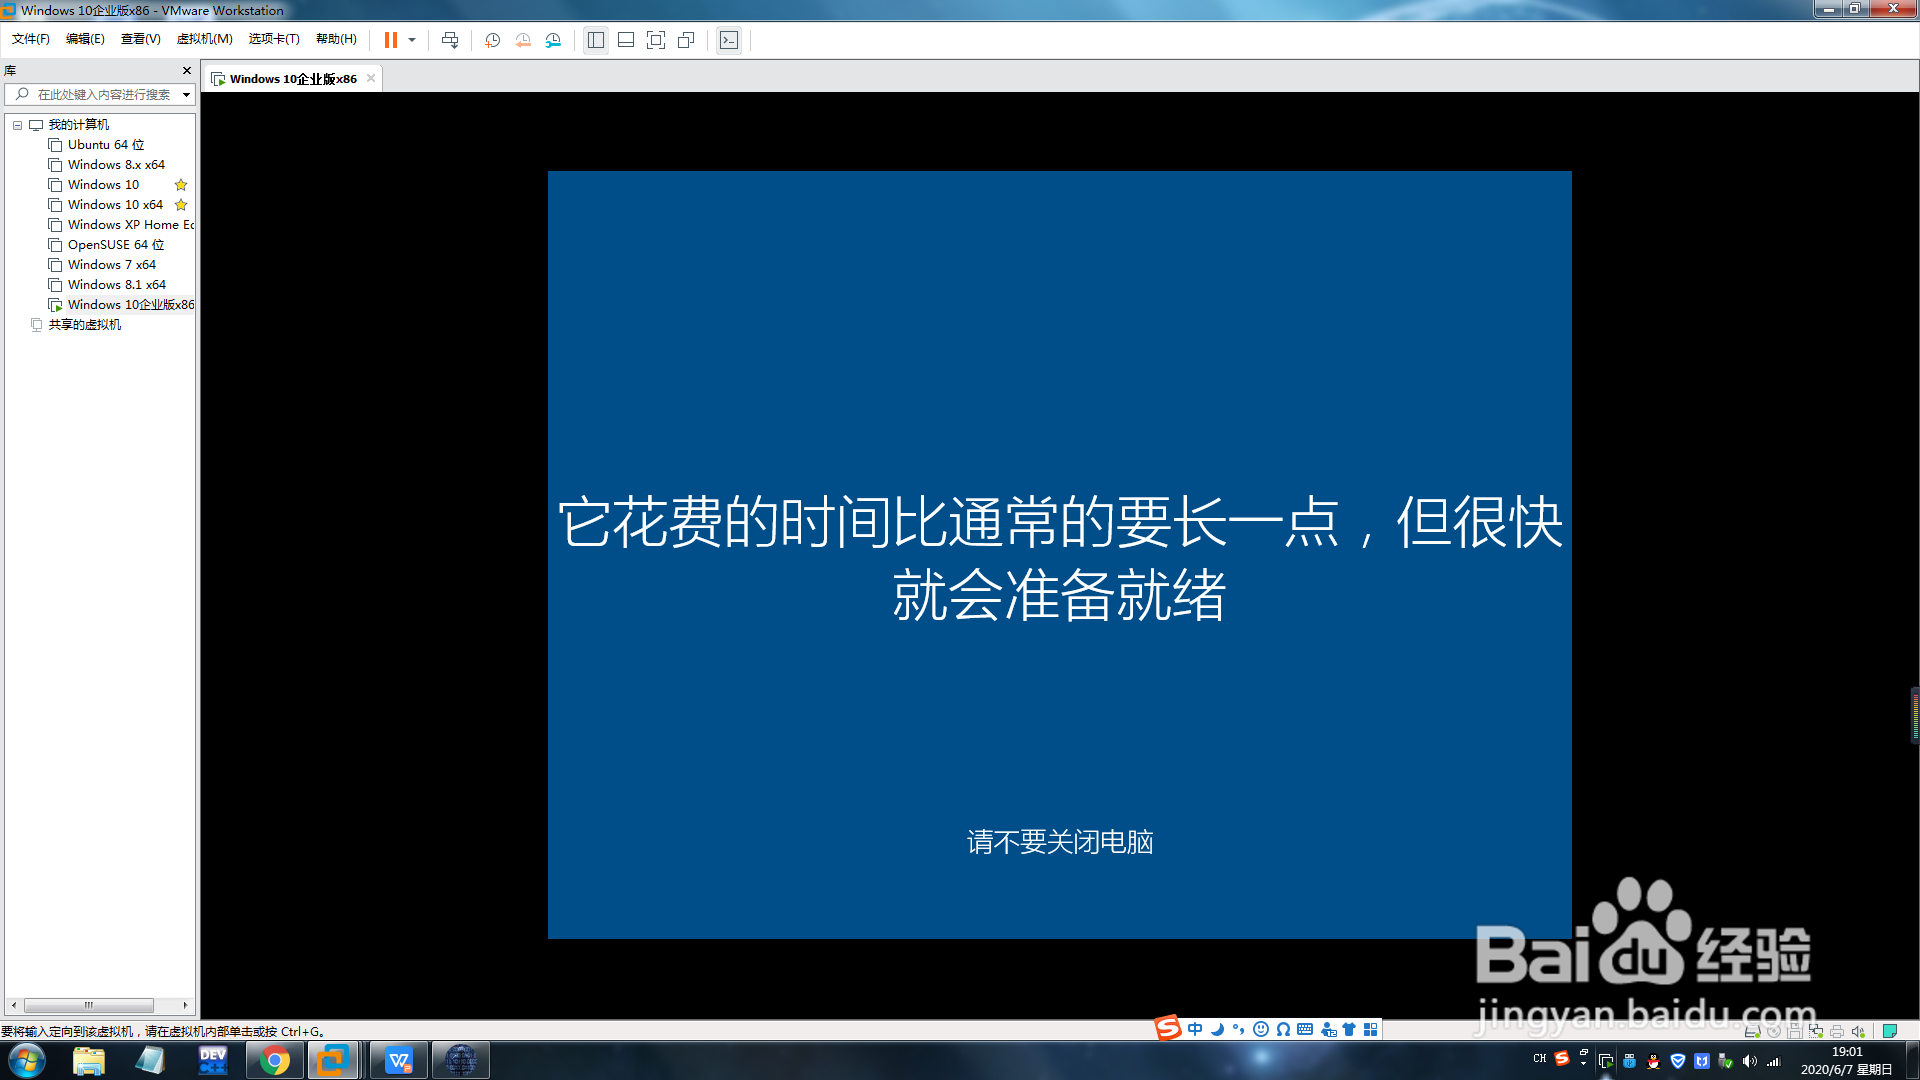The height and width of the screenshot is (1080, 1920).
Task: Take a snapshot of this virtual machine
Action: click(492, 40)
